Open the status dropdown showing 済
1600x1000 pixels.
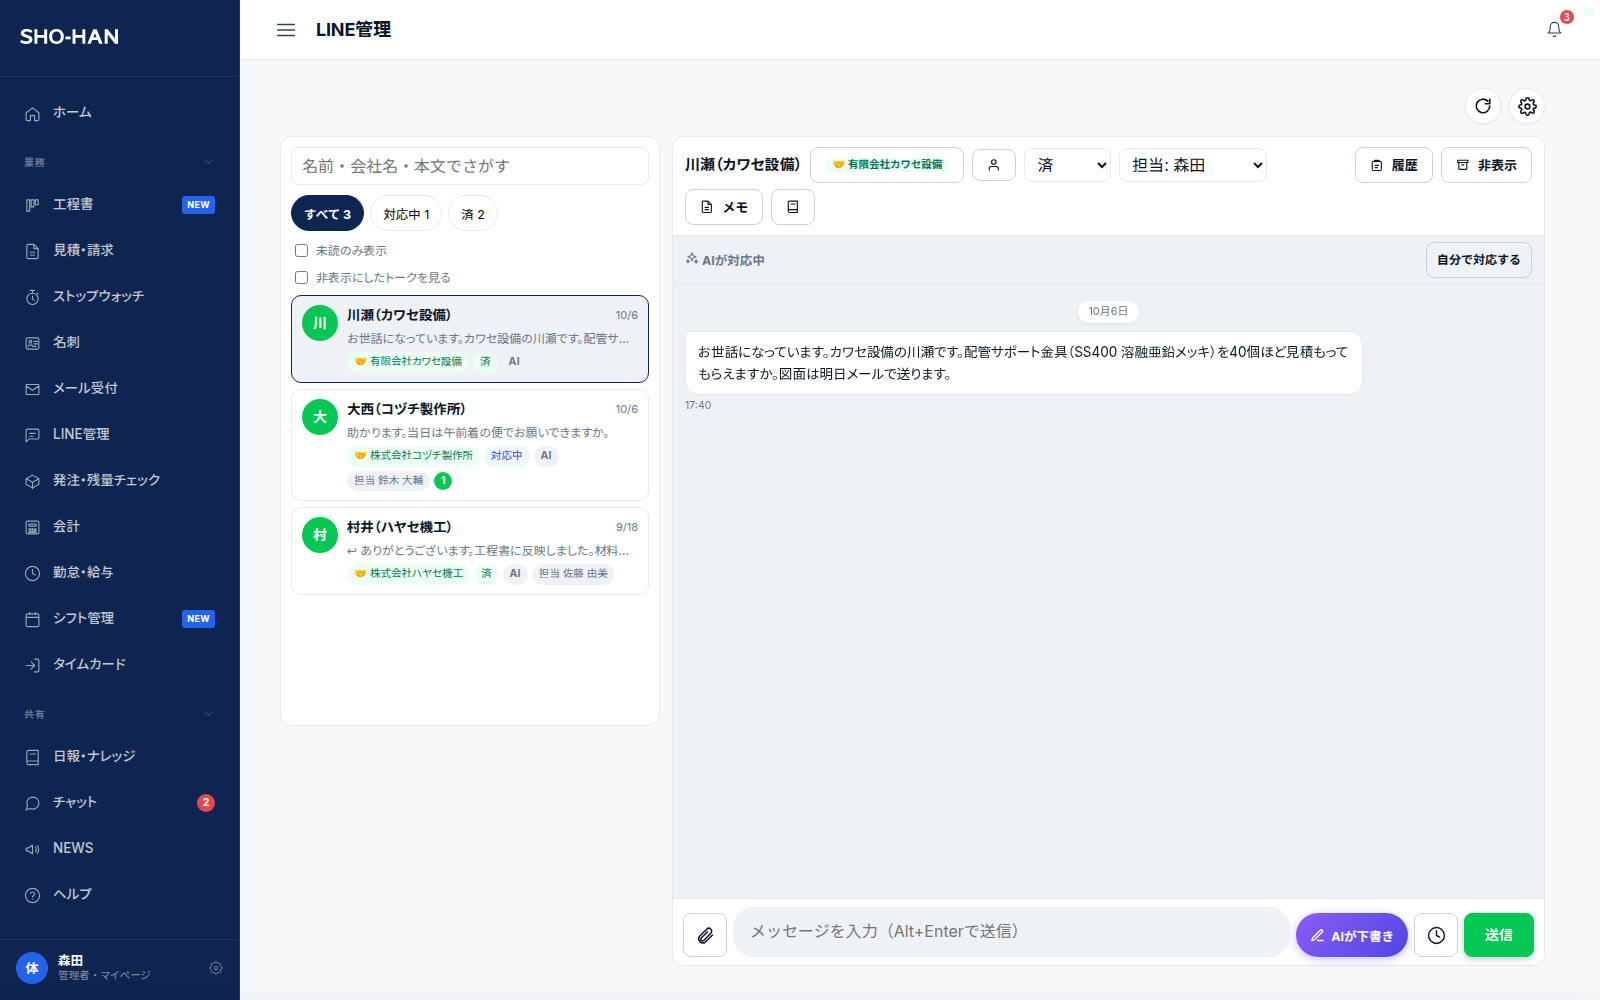1067,165
